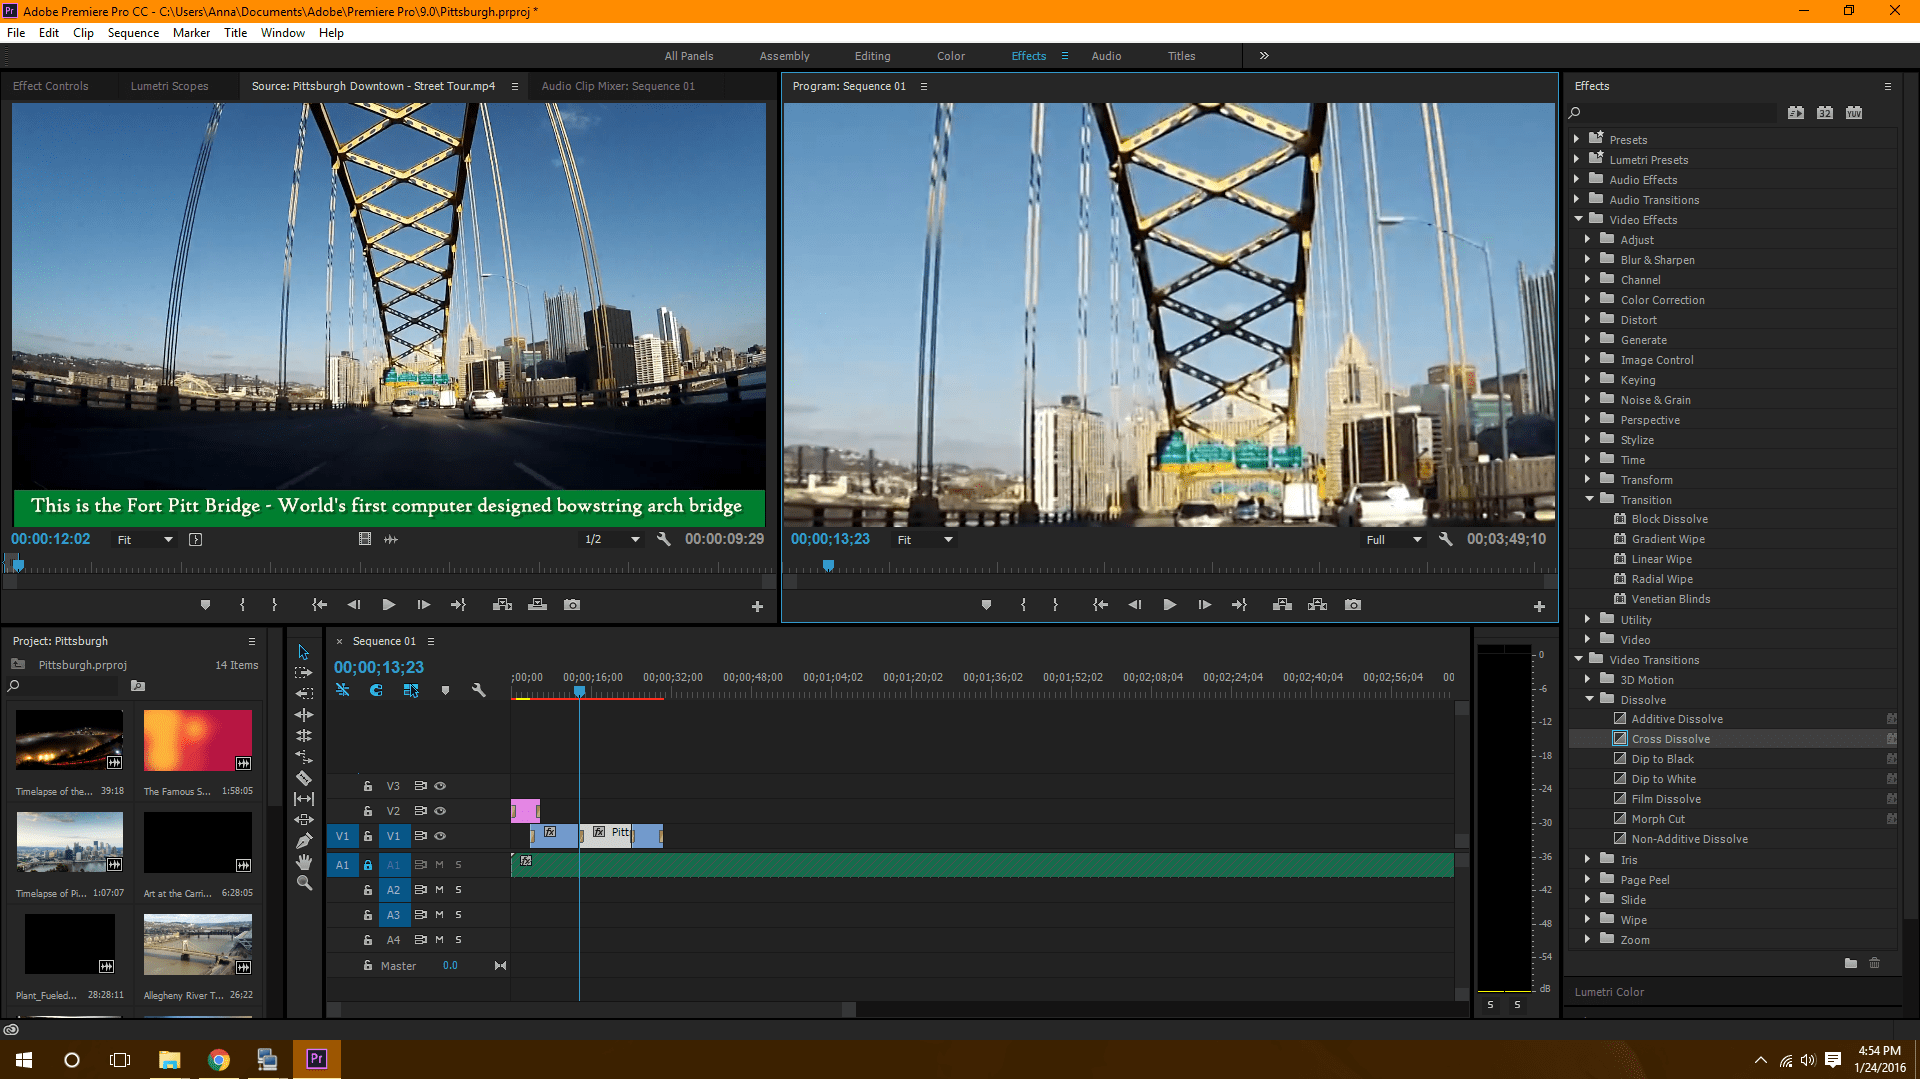Click the timeline Snap magnet icon
The image size is (1920, 1079).
click(376, 690)
